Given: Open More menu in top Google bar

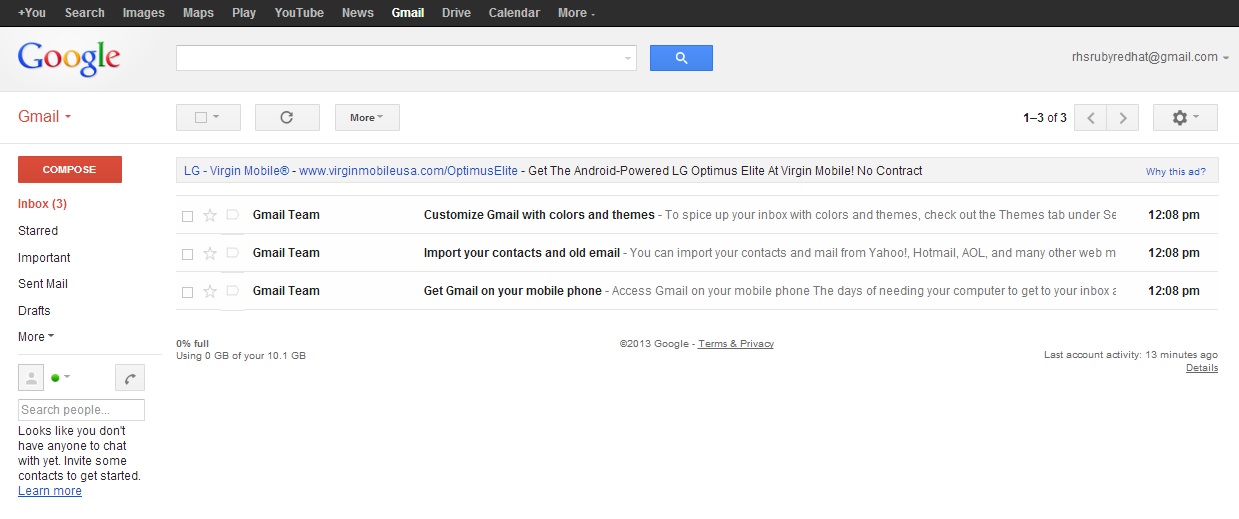Looking at the screenshot, I should [576, 13].
